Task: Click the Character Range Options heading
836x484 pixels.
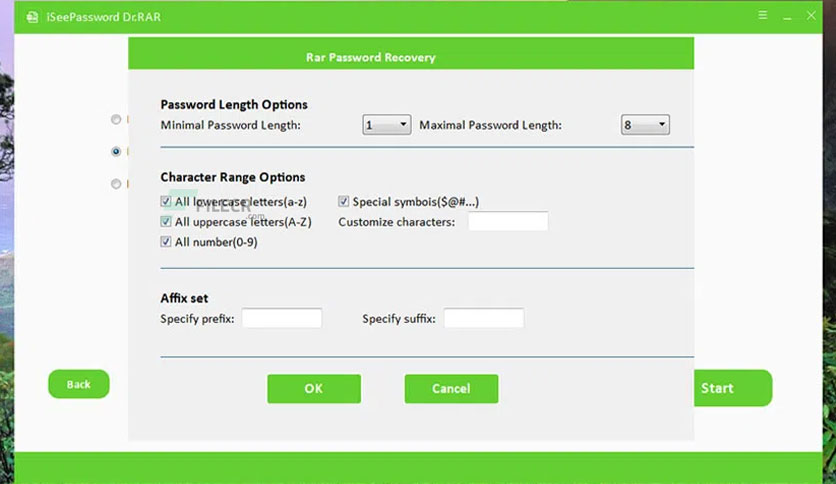Action: tap(233, 177)
